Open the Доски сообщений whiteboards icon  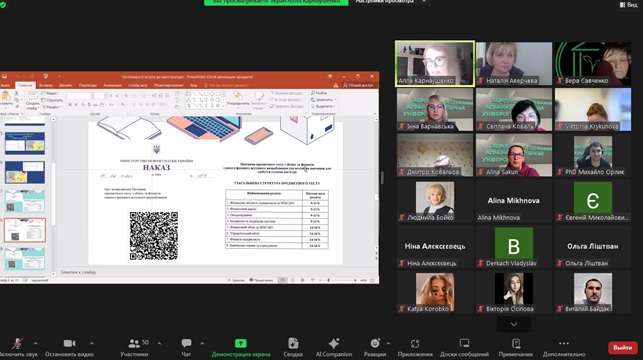coord(464,343)
